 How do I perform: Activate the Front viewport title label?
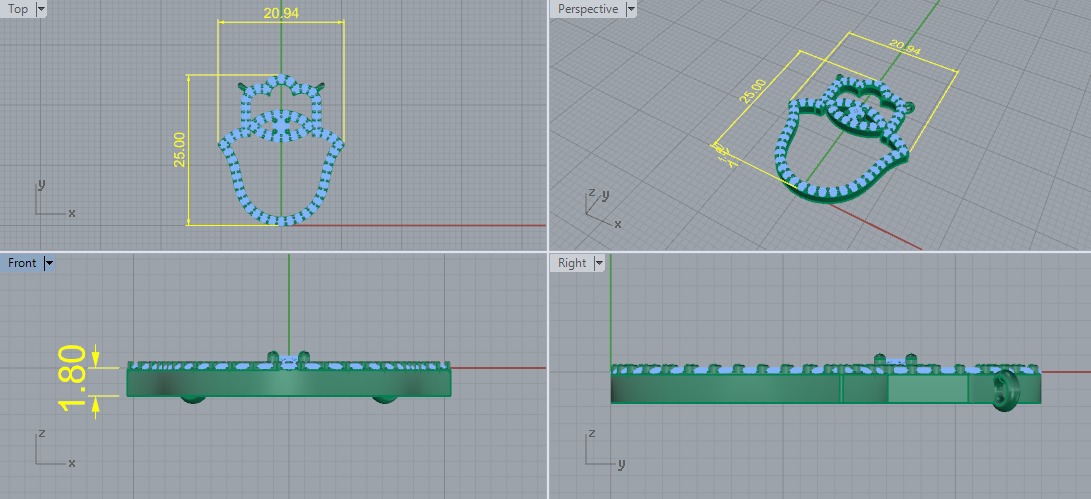22,263
